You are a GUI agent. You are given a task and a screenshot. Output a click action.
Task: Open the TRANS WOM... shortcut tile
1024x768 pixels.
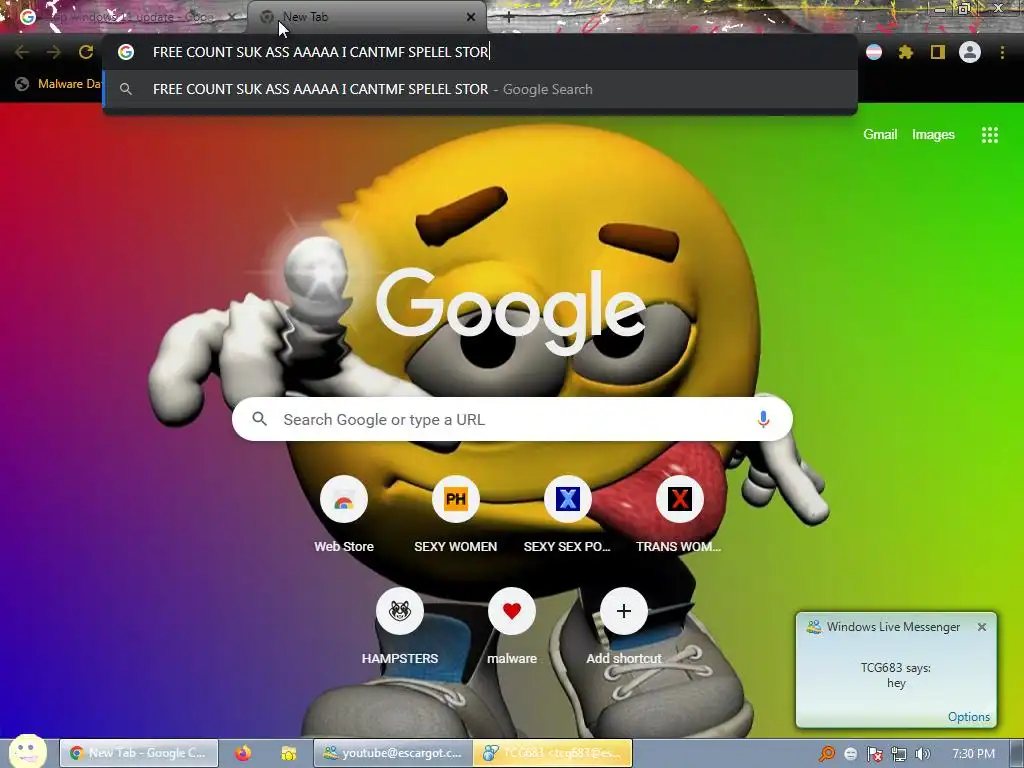(679, 516)
